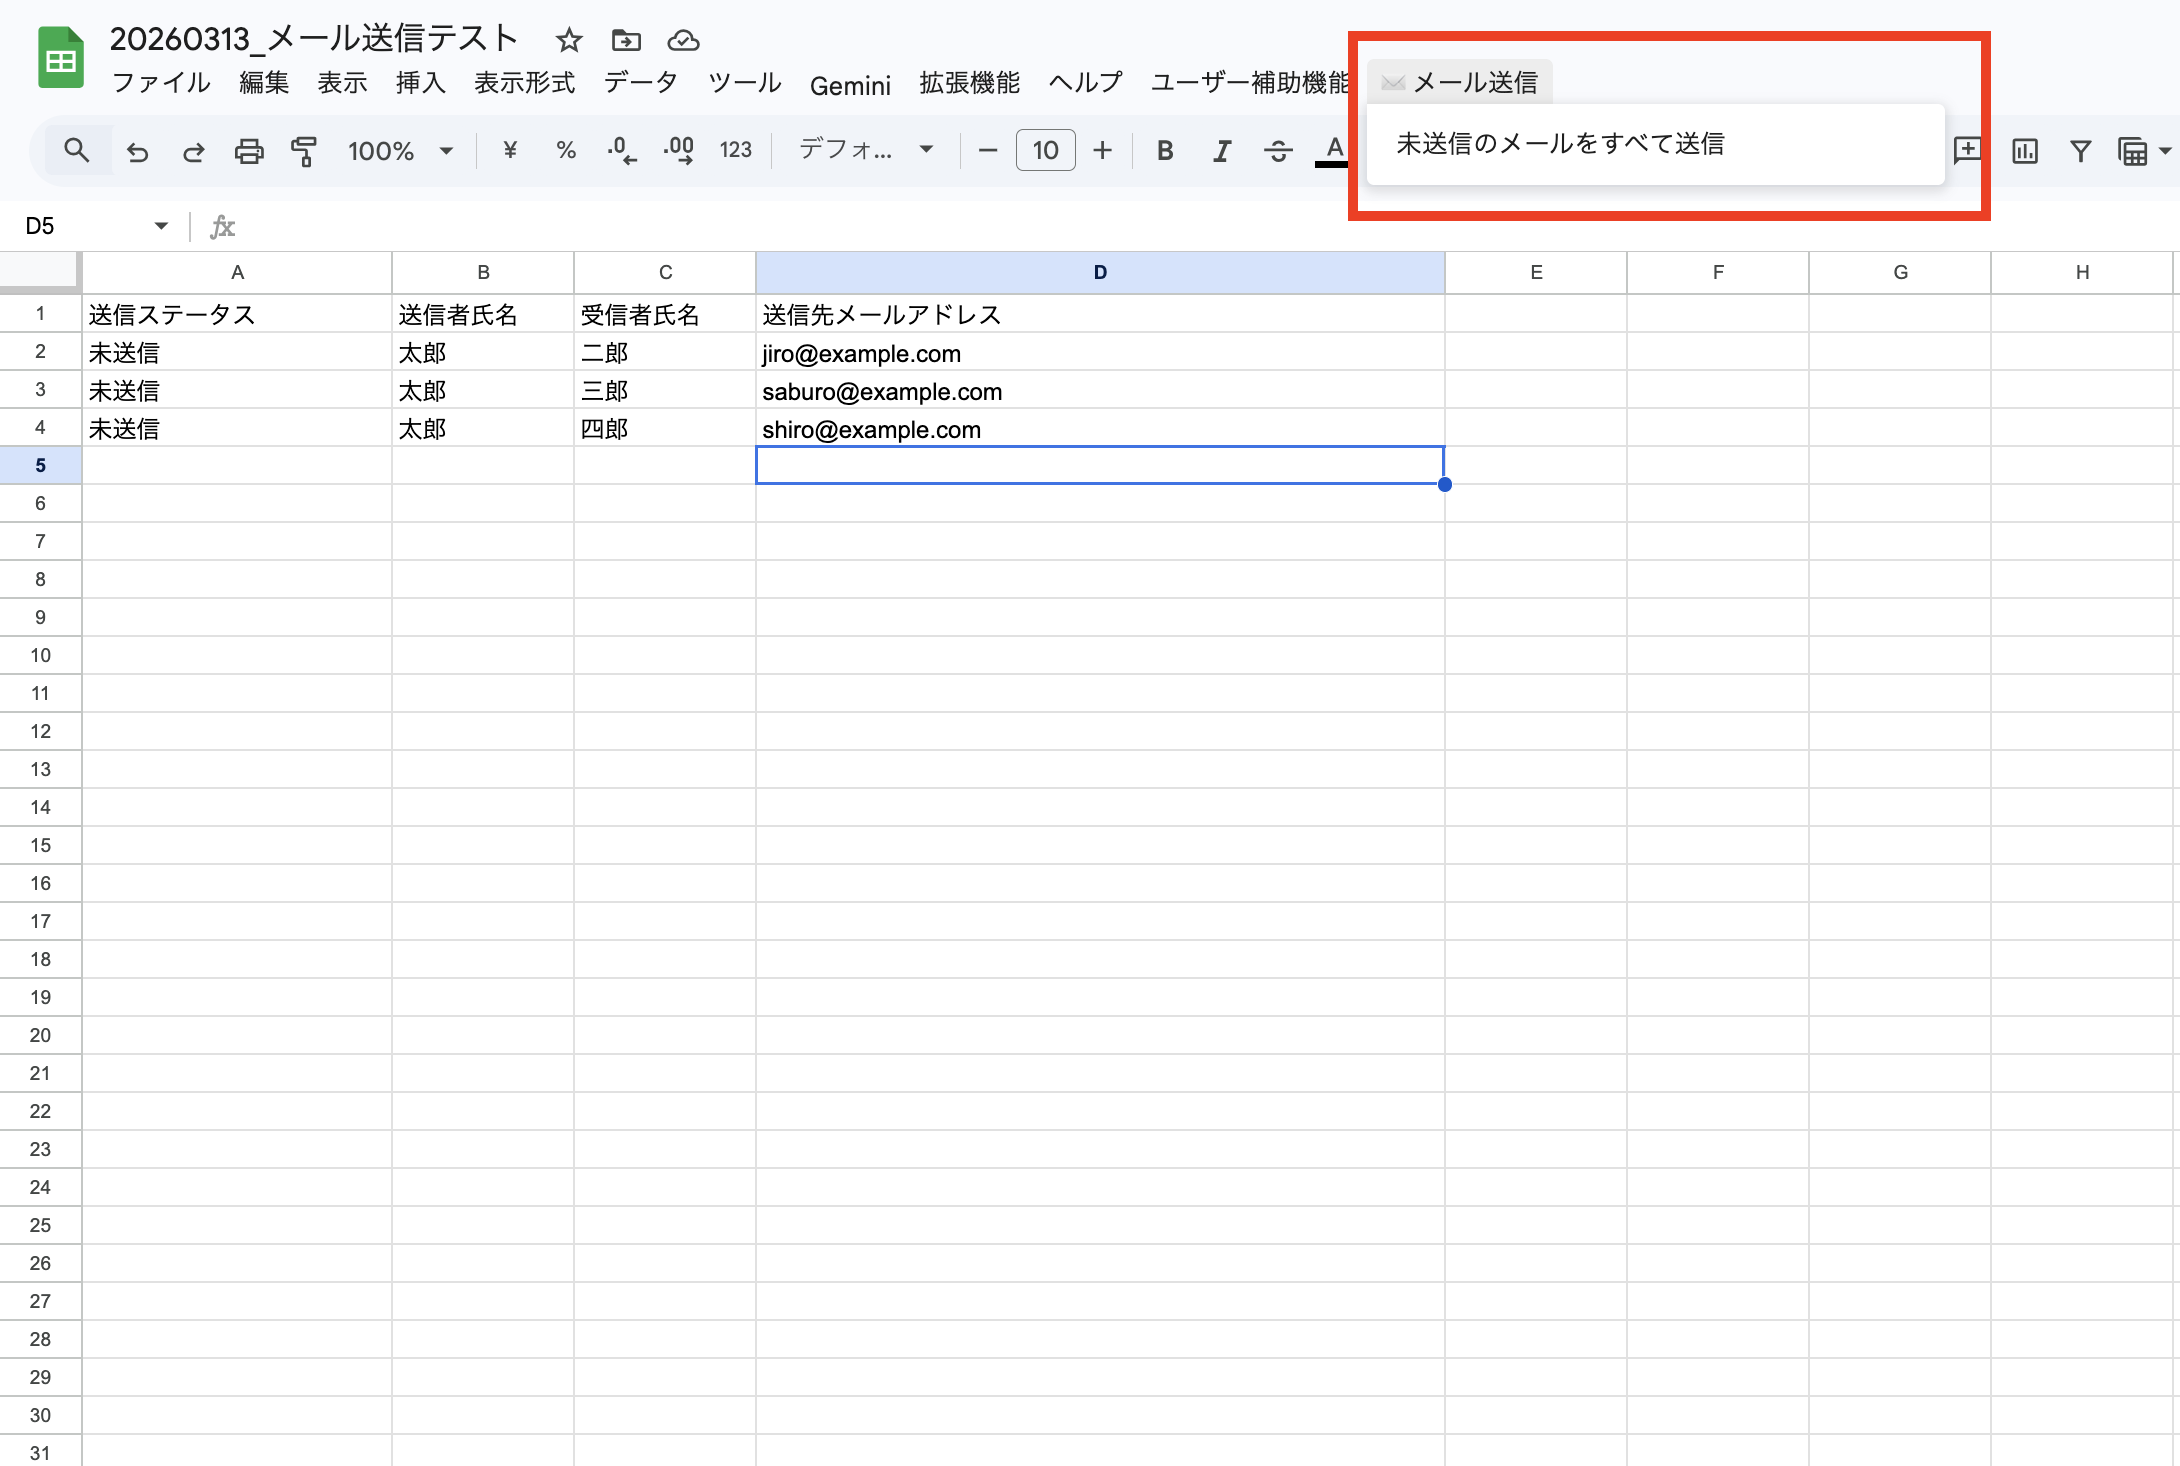Toggle strikethrough formatting

click(x=1277, y=151)
